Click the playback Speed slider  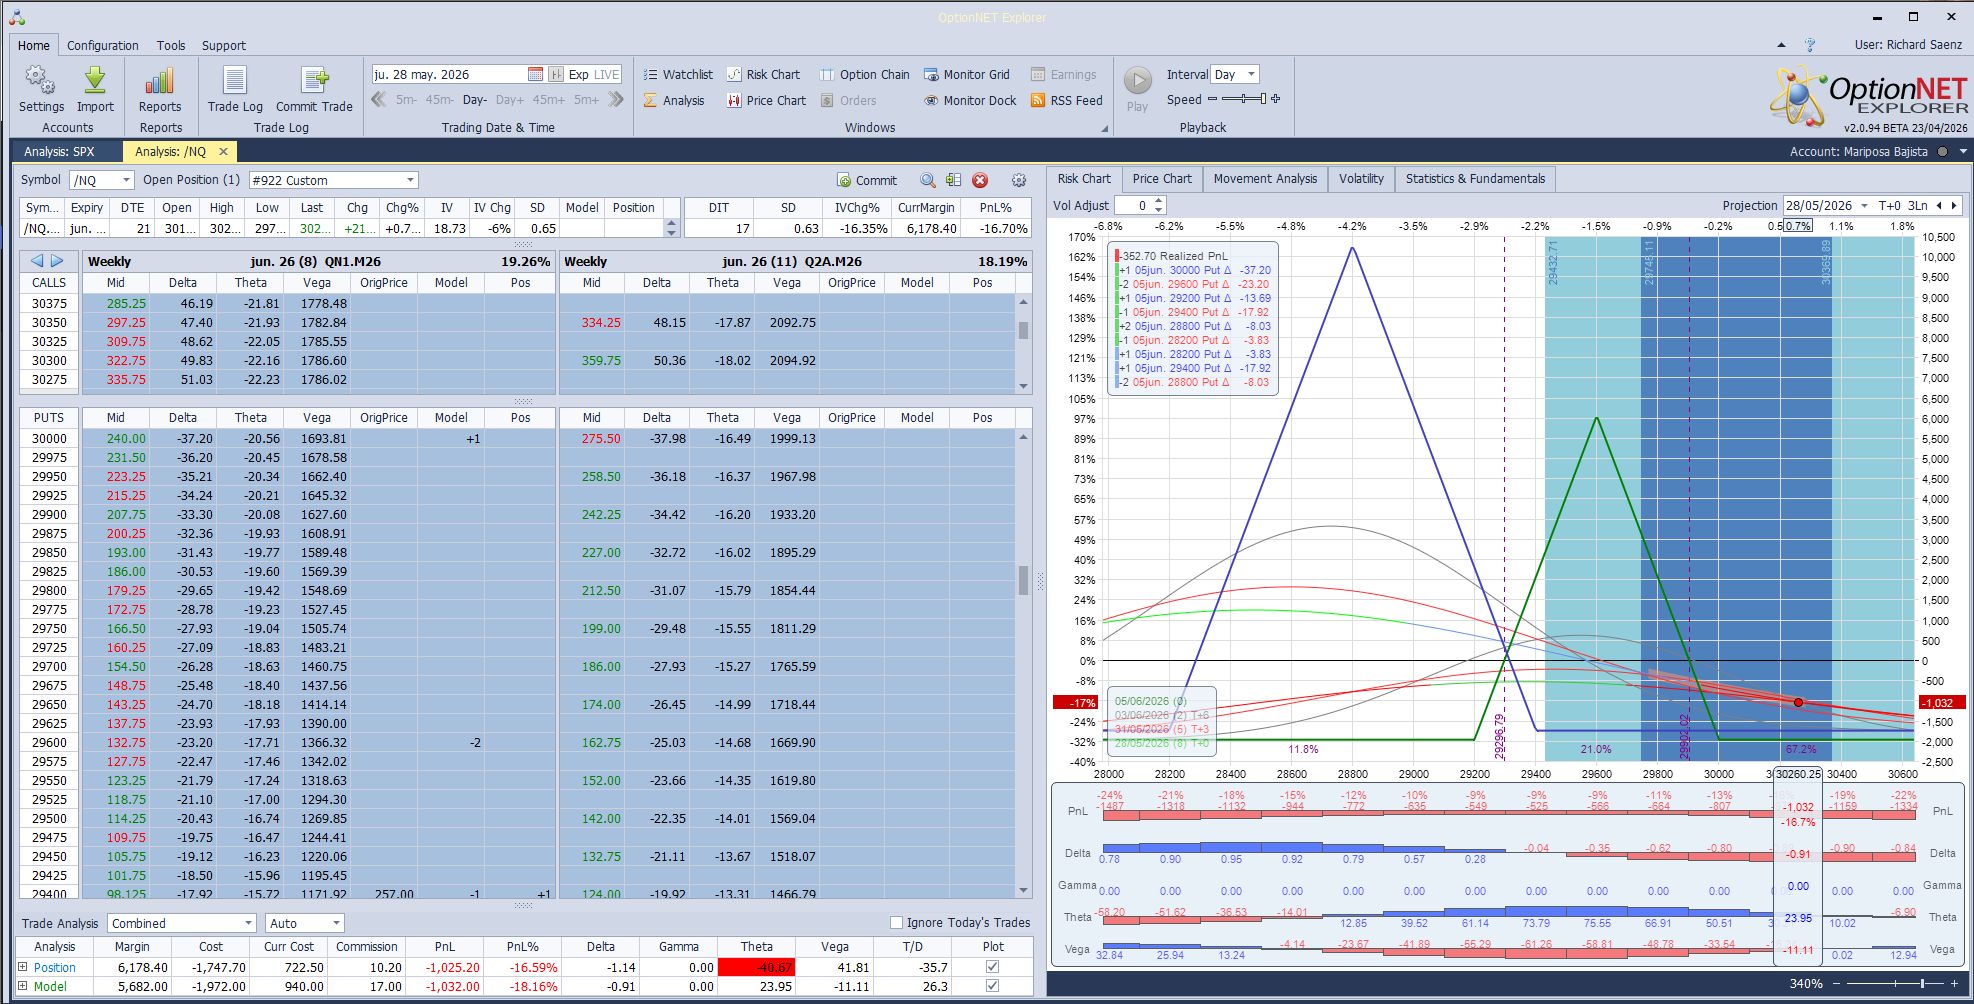(1244, 99)
